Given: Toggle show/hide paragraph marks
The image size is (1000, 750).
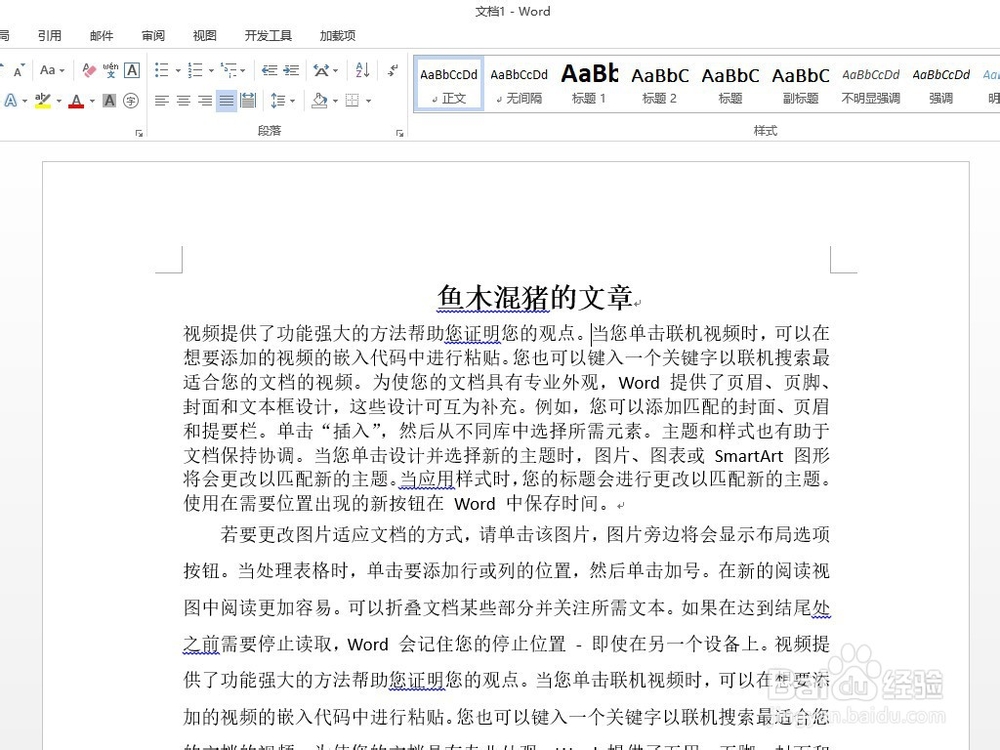Looking at the screenshot, I should coord(393,70).
